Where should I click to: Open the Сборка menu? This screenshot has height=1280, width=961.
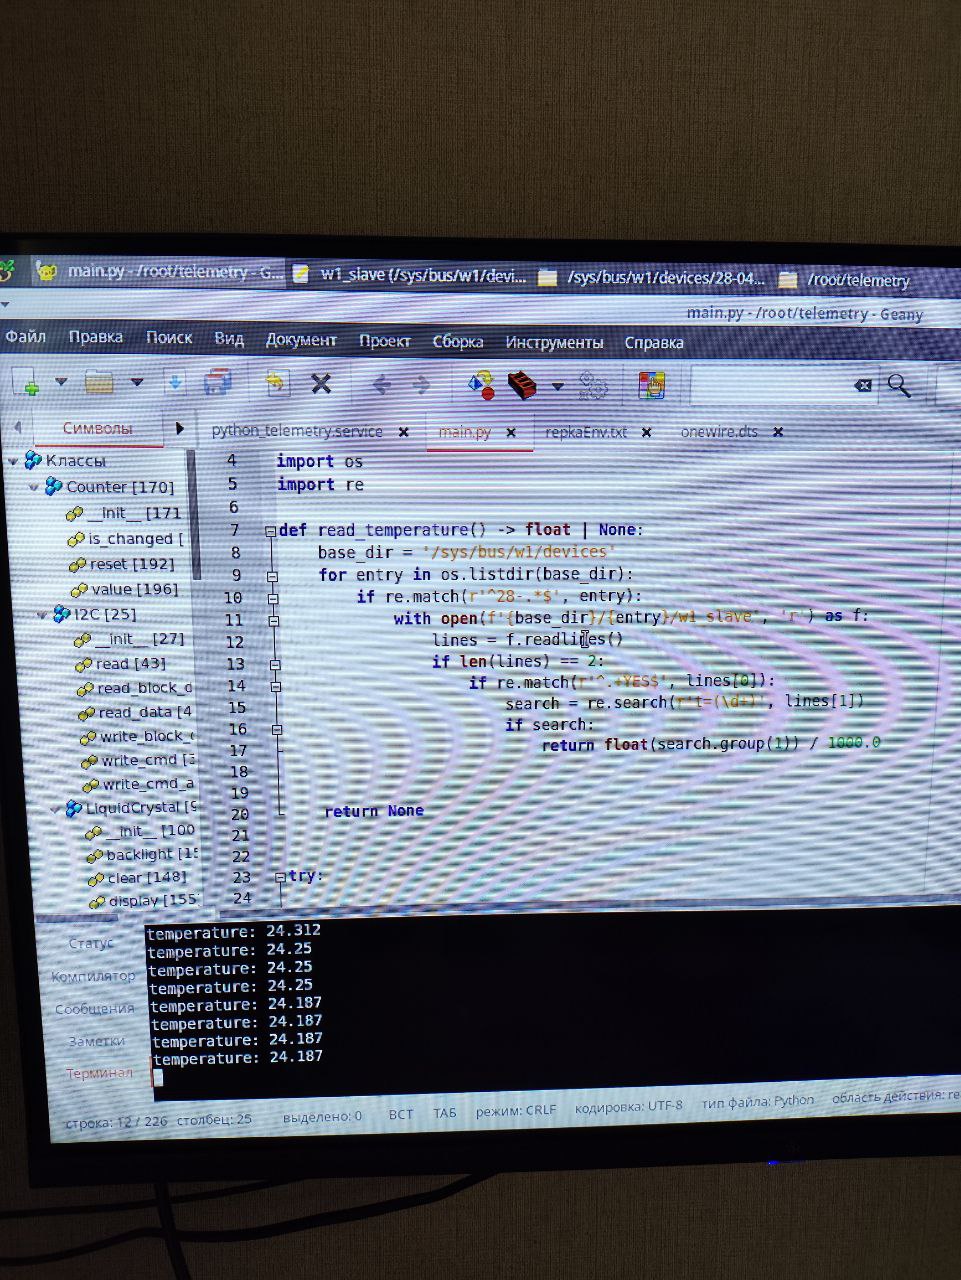(x=457, y=342)
